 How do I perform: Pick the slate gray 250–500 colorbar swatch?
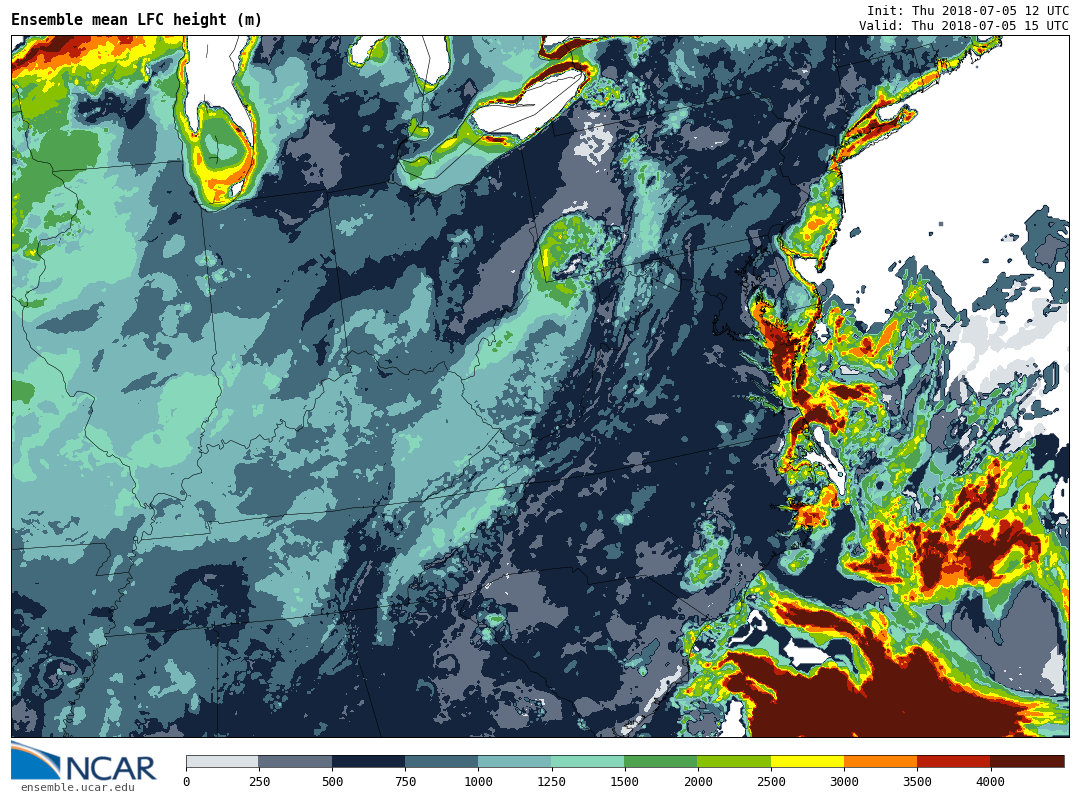[x=295, y=761]
